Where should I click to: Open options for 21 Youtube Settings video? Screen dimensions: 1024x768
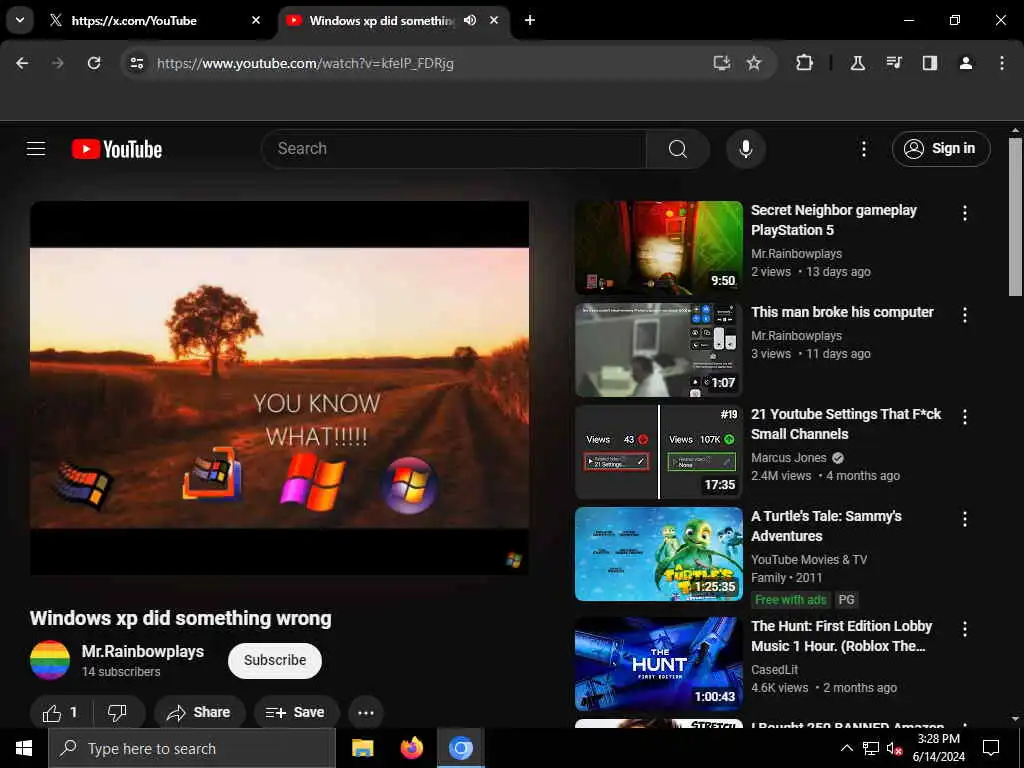(965, 417)
